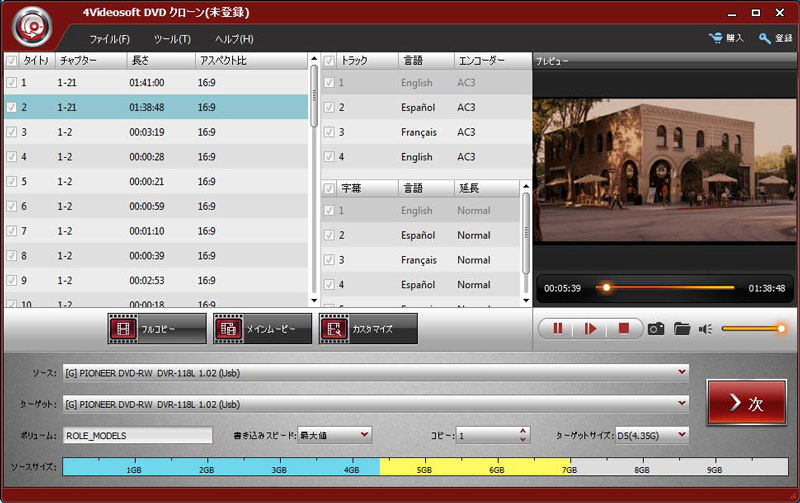Pause the preview playback
Image resolution: width=800 pixels, height=503 pixels.
point(558,328)
